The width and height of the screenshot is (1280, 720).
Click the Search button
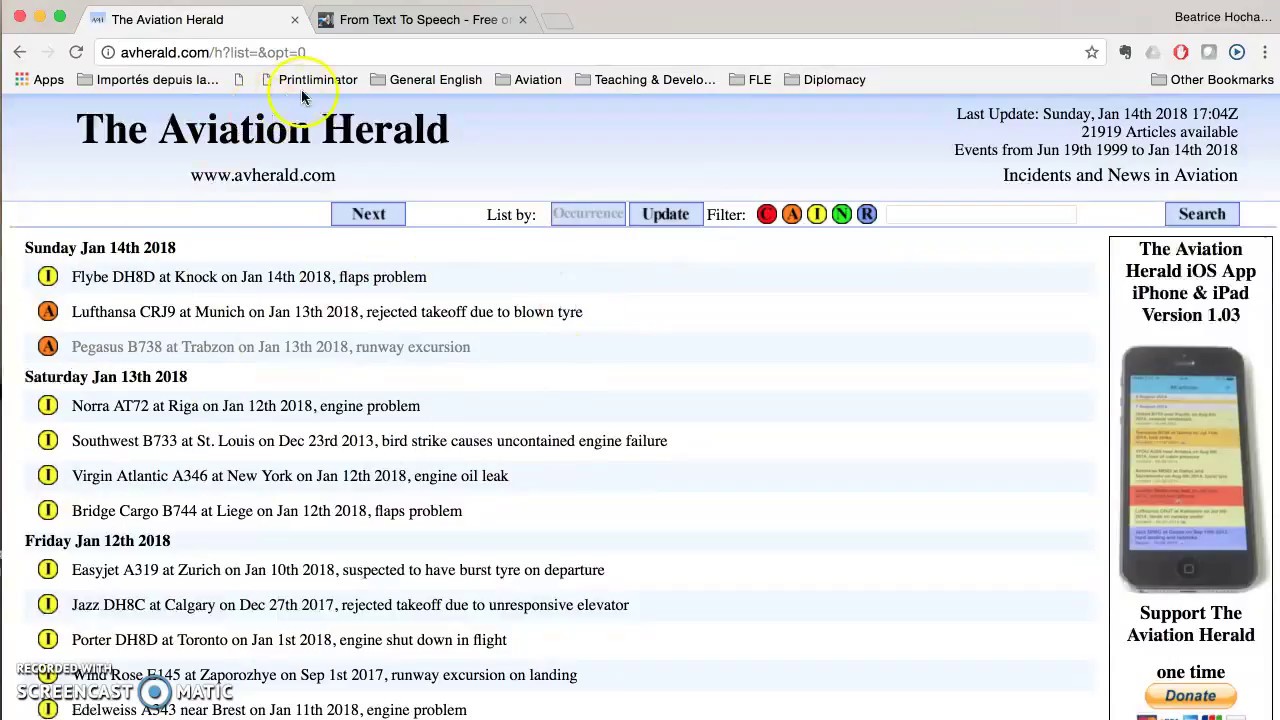point(1202,214)
